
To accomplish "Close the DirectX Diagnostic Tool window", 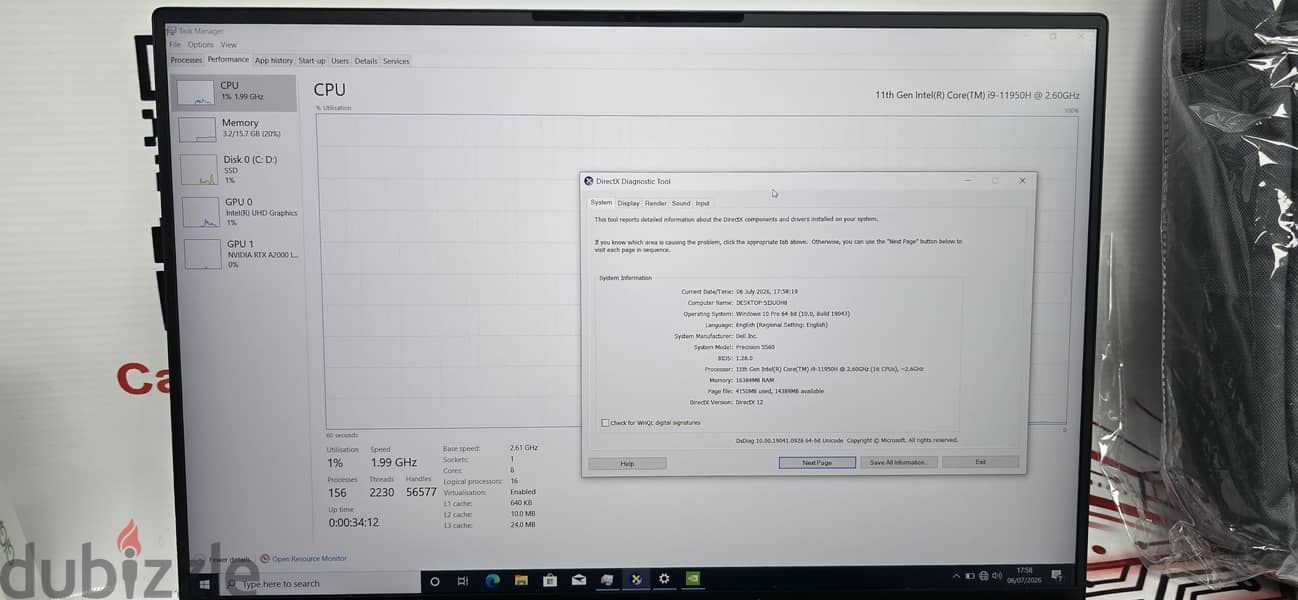I will coord(1022,181).
